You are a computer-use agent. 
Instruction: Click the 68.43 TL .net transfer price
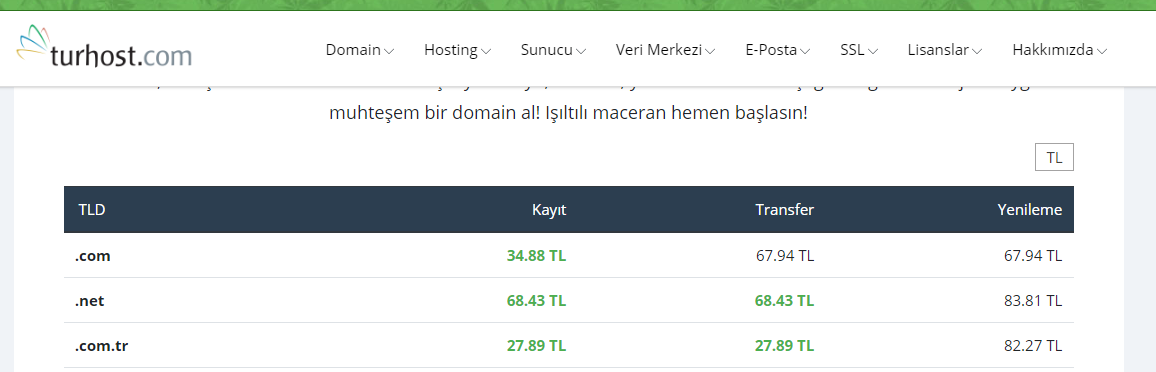[x=784, y=301]
